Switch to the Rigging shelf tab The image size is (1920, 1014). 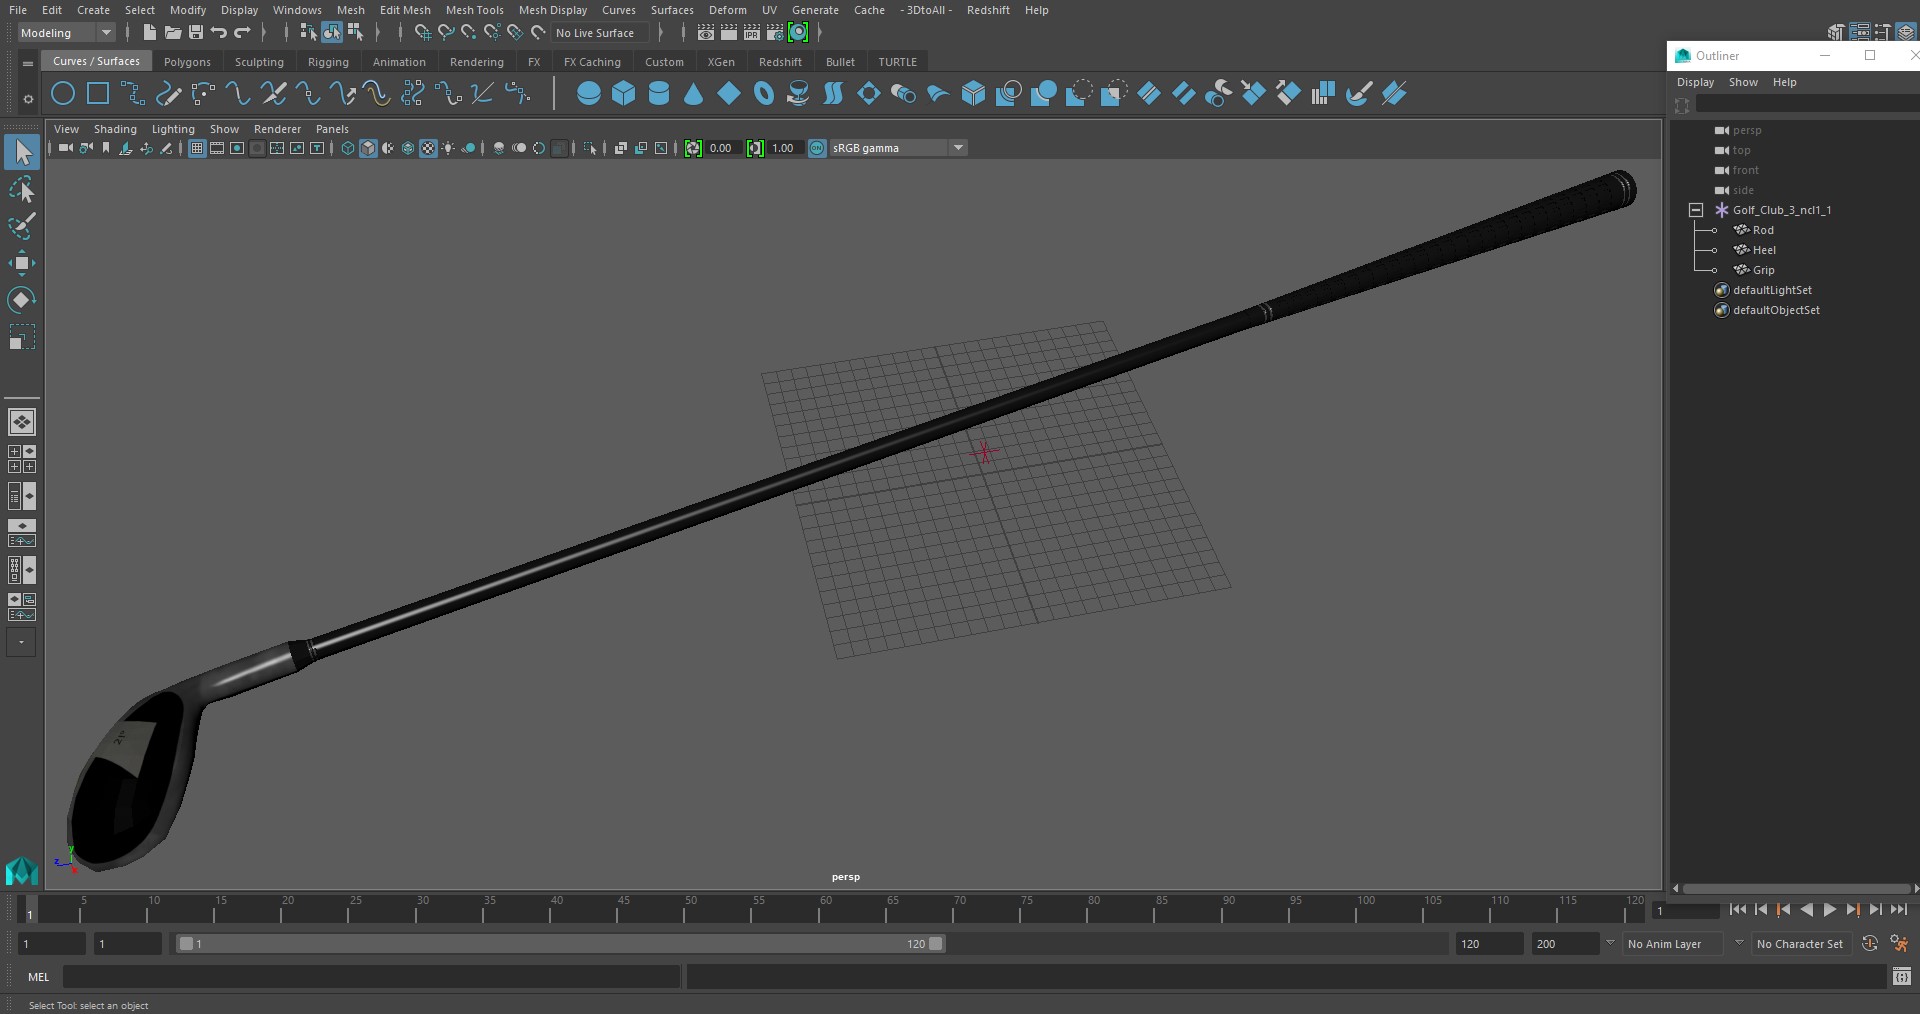[328, 62]
